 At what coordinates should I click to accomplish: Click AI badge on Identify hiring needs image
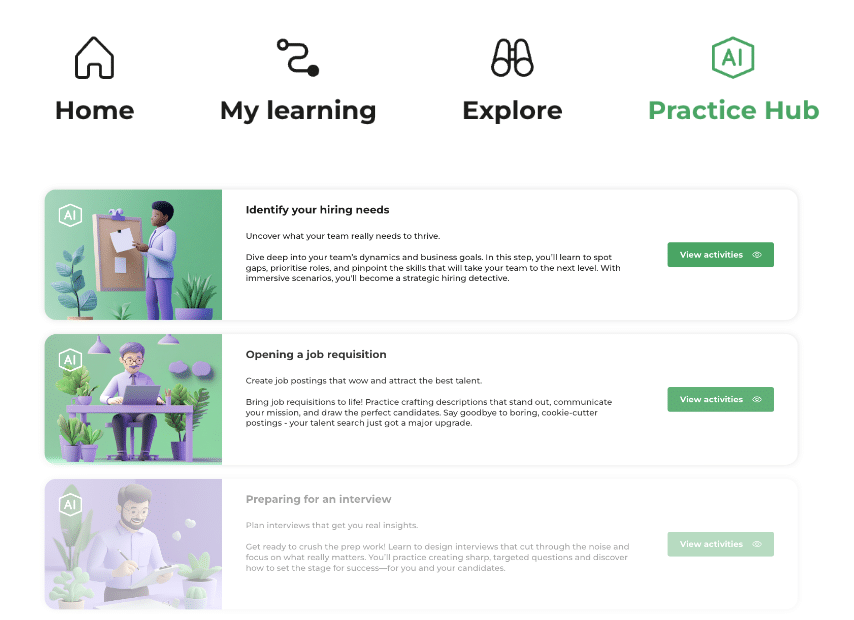(x=70, y=215)
